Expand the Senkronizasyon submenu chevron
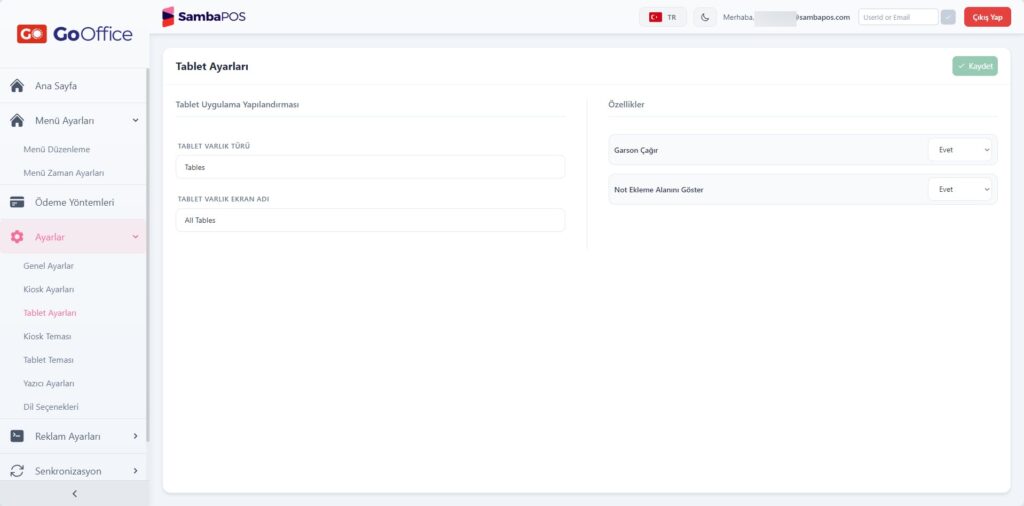The image size is (1024, 506). pos(135,470)
